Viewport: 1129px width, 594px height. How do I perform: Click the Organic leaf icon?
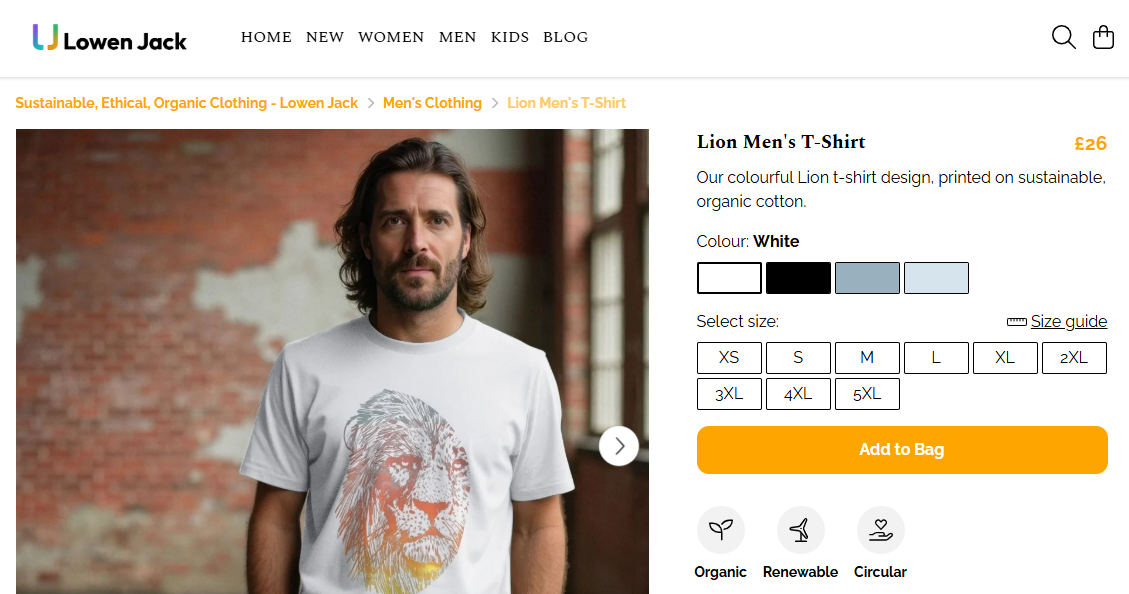coord(720,530)
